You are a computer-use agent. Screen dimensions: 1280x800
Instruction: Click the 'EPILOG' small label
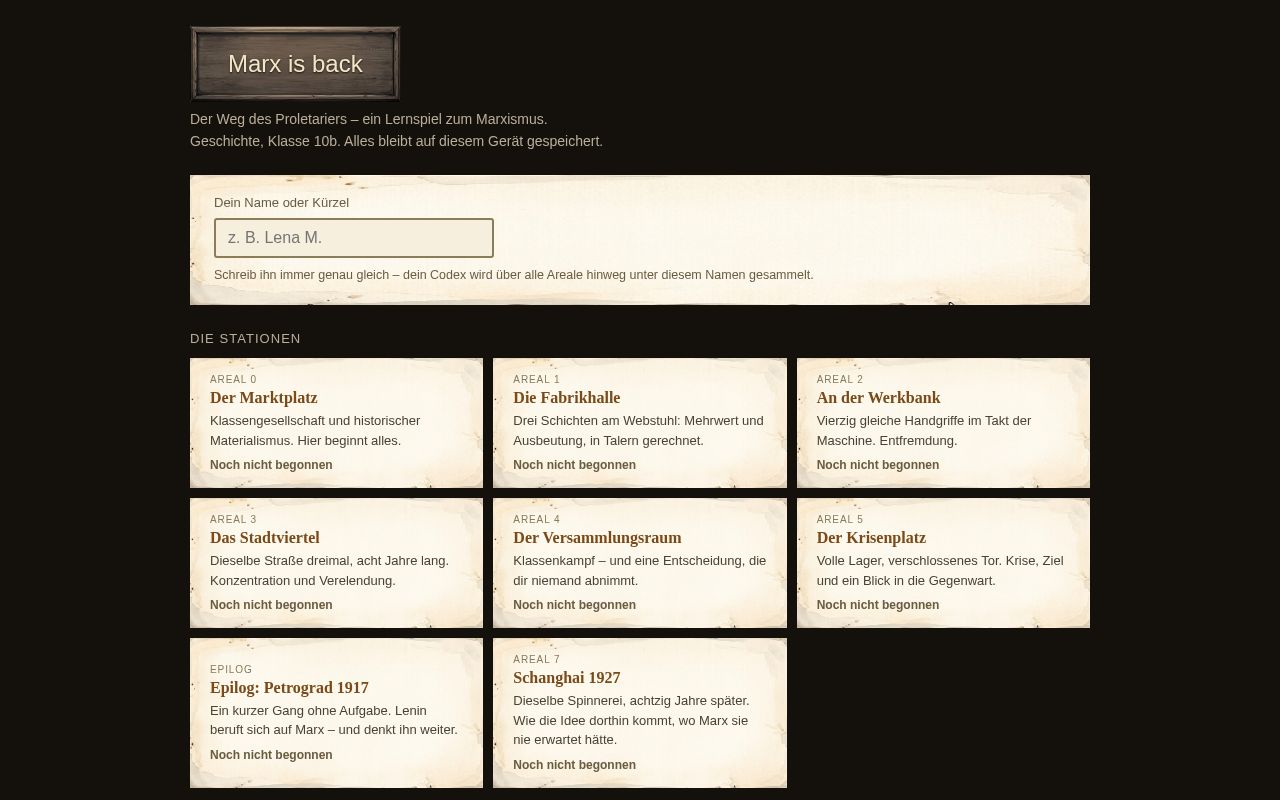click(x=231, y=669)
